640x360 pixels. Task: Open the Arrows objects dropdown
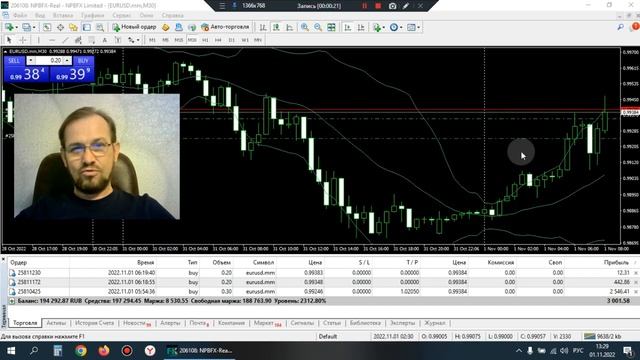(x=133, y=40)
